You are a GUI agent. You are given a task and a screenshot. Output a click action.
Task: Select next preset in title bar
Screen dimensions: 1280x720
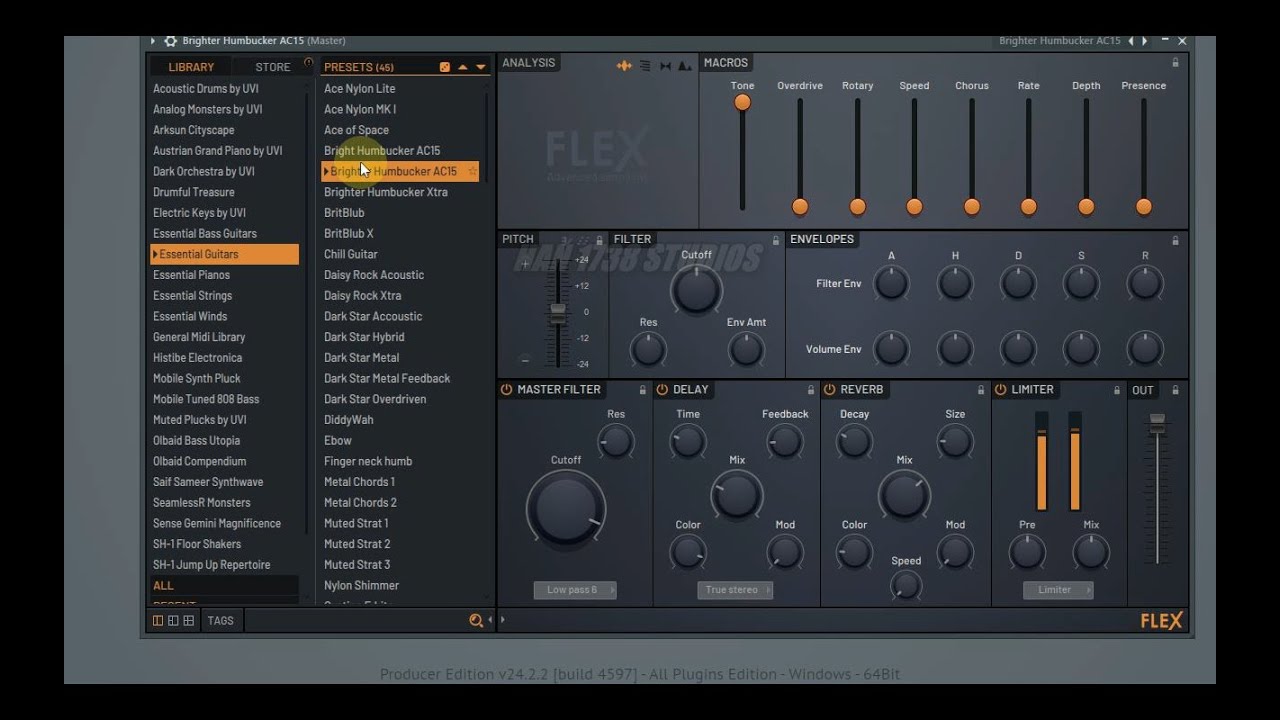[x=1145, y=41]
